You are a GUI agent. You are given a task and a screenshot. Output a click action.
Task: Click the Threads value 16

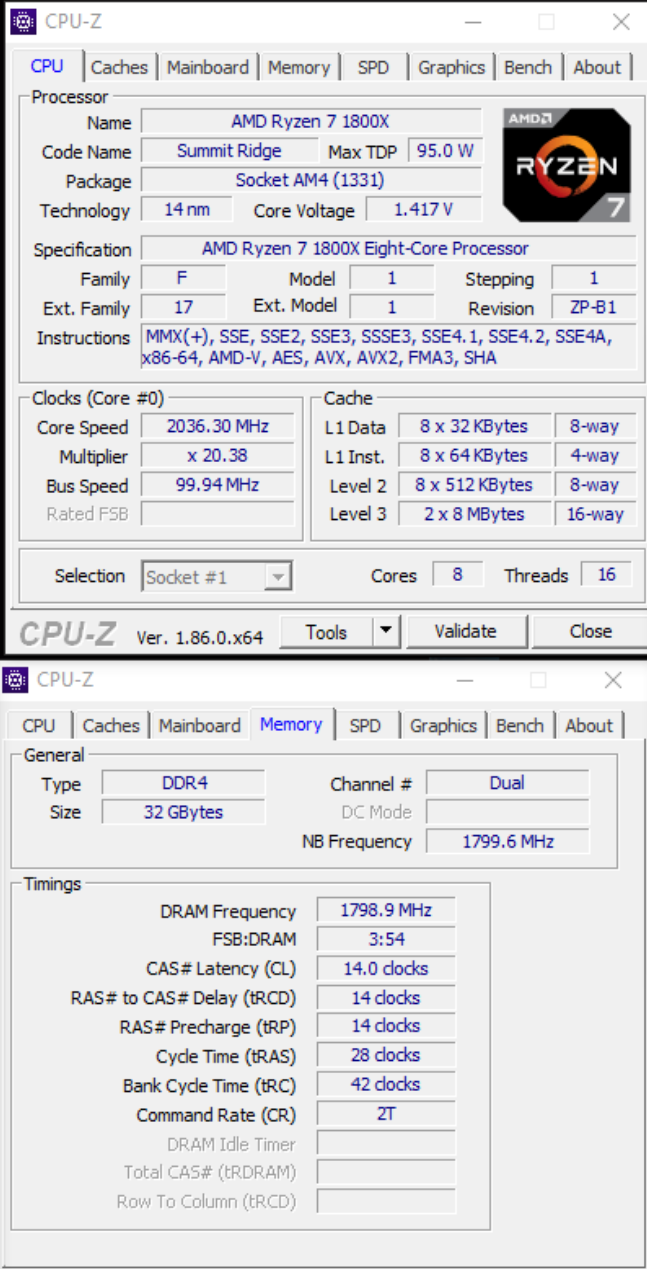click(606, 575)
